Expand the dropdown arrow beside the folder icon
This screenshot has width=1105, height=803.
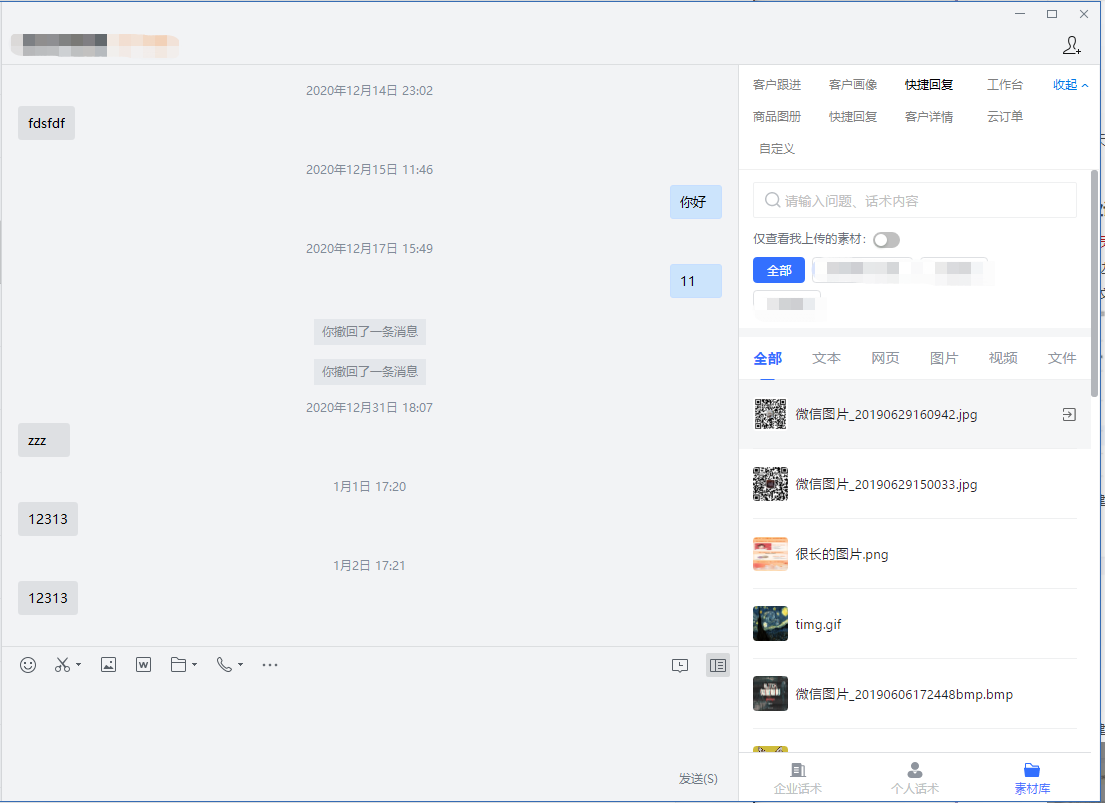pos(194,665)
